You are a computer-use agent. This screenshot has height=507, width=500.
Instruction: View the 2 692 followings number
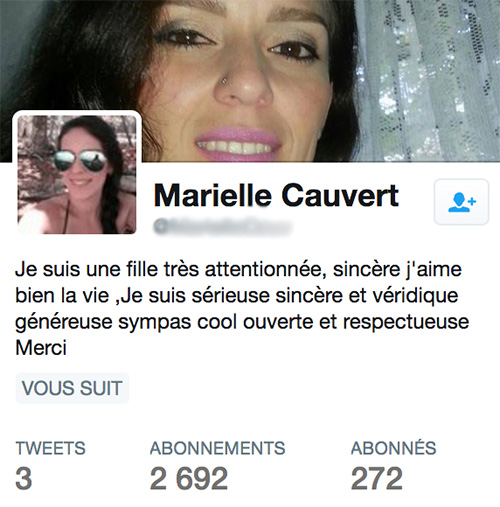(189, 478)
